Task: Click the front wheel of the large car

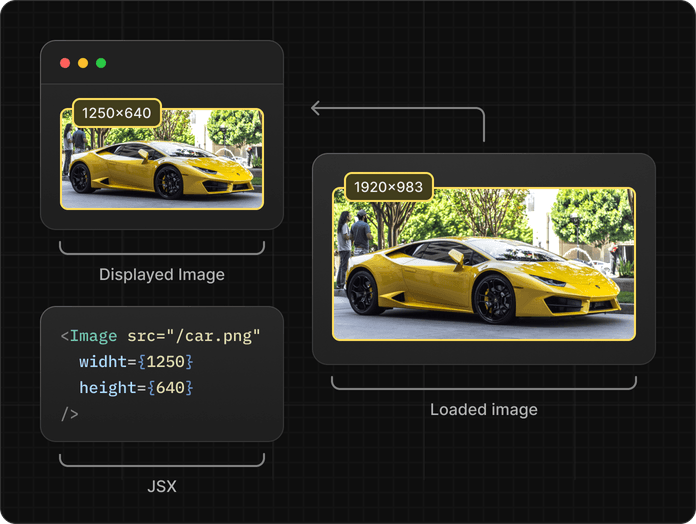Action: 494,299
